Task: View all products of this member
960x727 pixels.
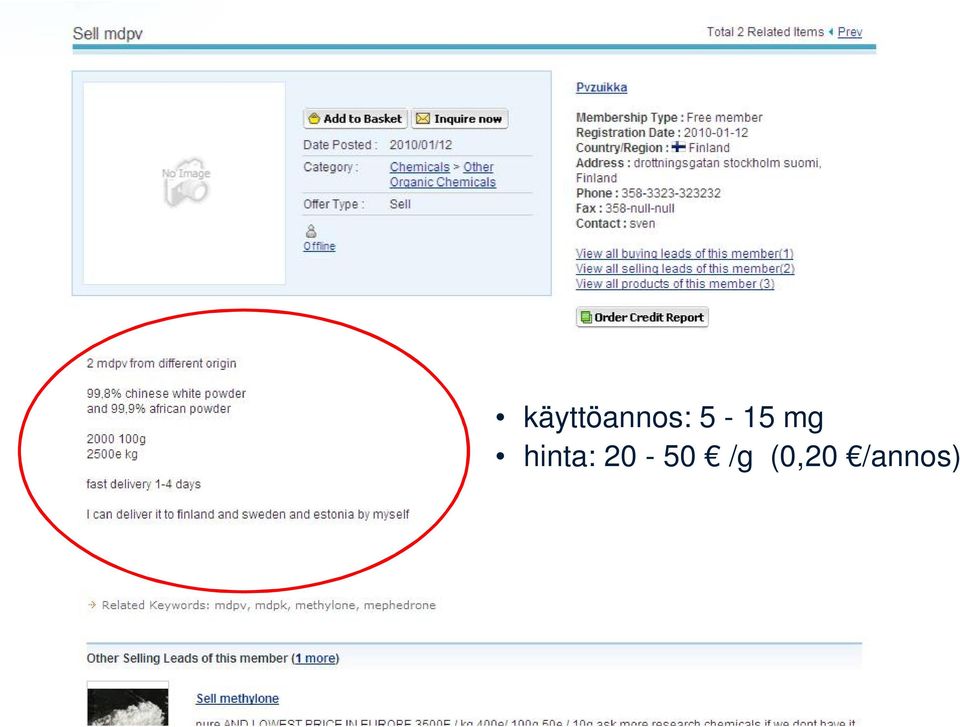Action: coord(675,284)
